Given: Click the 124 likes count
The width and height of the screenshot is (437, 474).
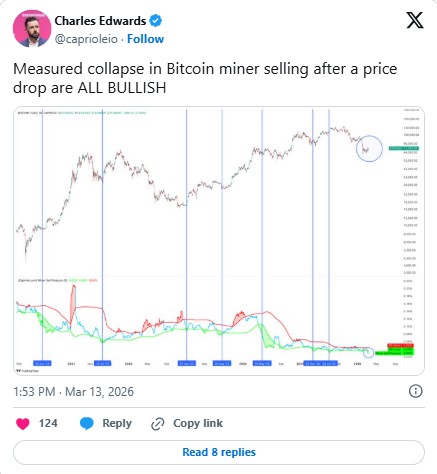Looking at the screenshot, I should [48, 423].
